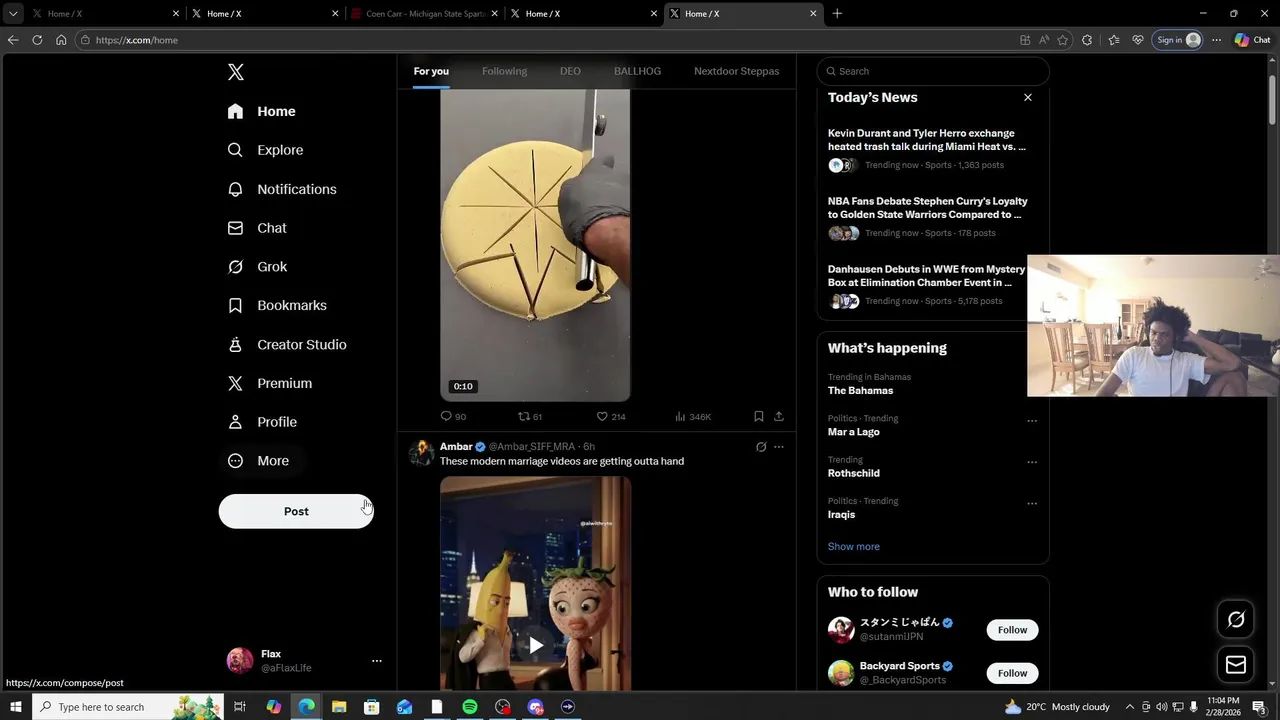
Task: Click Grok icon on Ambar's post
Action: coord(761,447)
